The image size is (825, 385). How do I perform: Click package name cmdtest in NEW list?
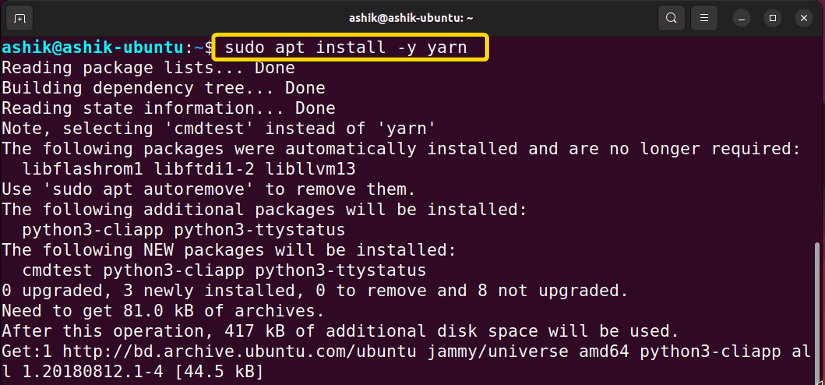click(57, 270)
